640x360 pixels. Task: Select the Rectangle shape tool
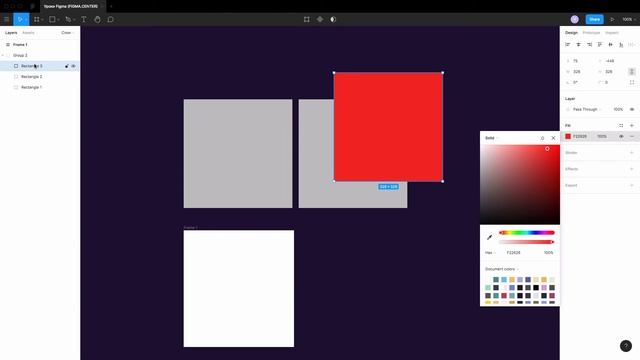(52, 19)
